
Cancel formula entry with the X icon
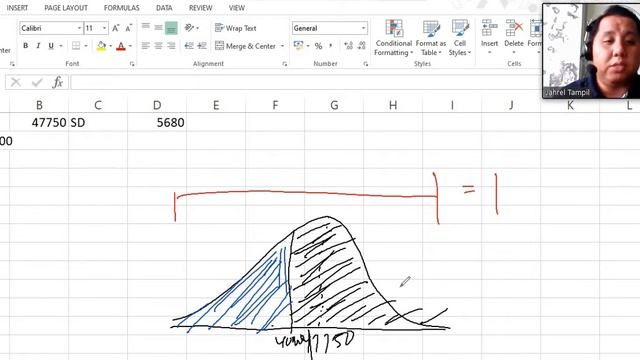16,82
